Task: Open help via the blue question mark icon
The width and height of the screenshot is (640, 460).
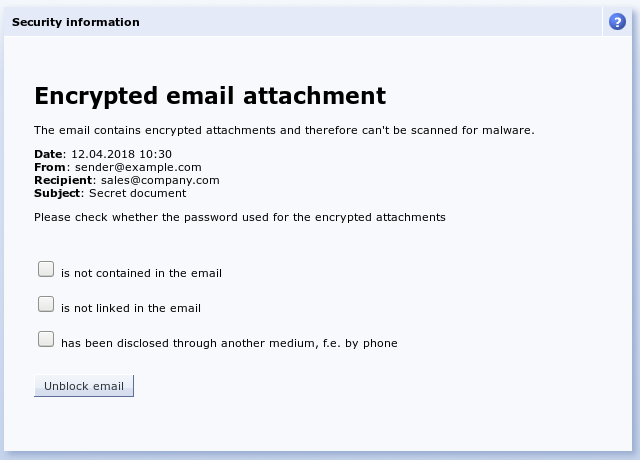Action: [617, 22]
